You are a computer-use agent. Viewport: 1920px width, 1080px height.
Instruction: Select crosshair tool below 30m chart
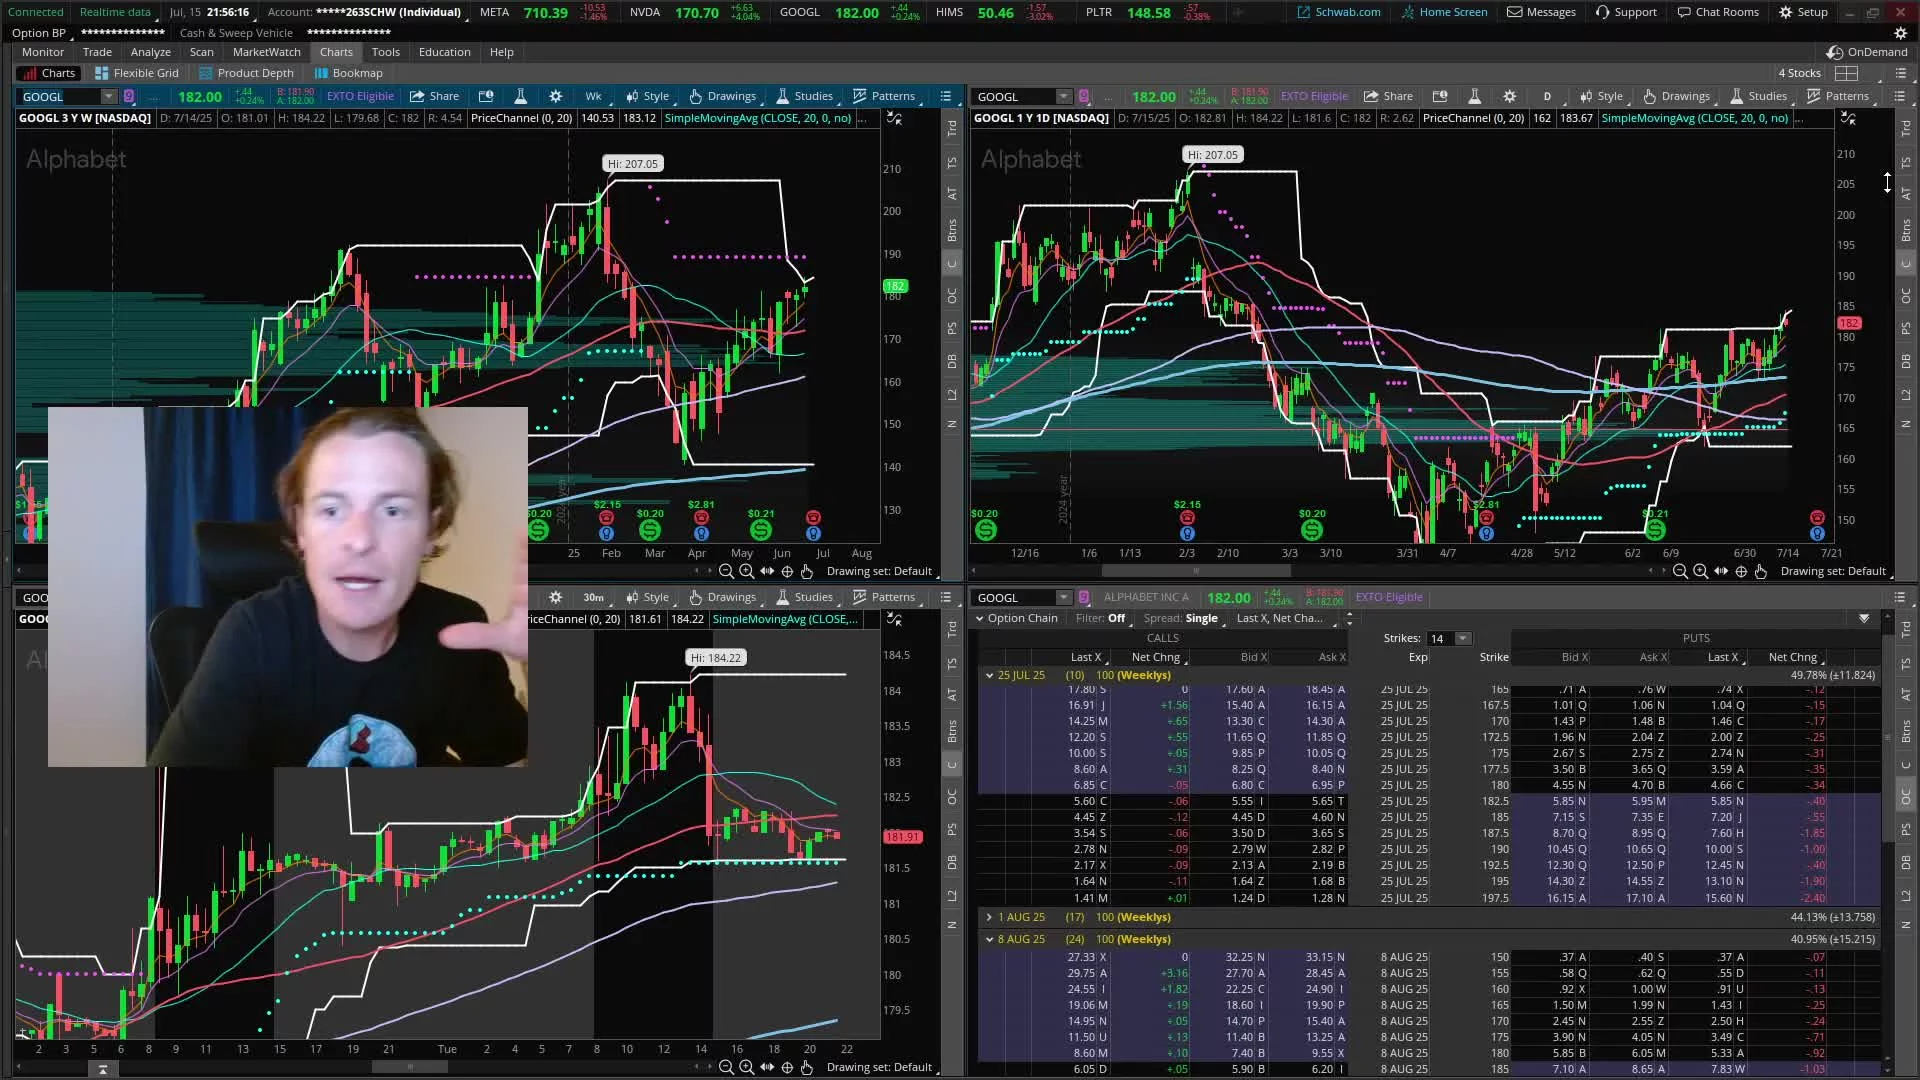(x=787, y=1067)
